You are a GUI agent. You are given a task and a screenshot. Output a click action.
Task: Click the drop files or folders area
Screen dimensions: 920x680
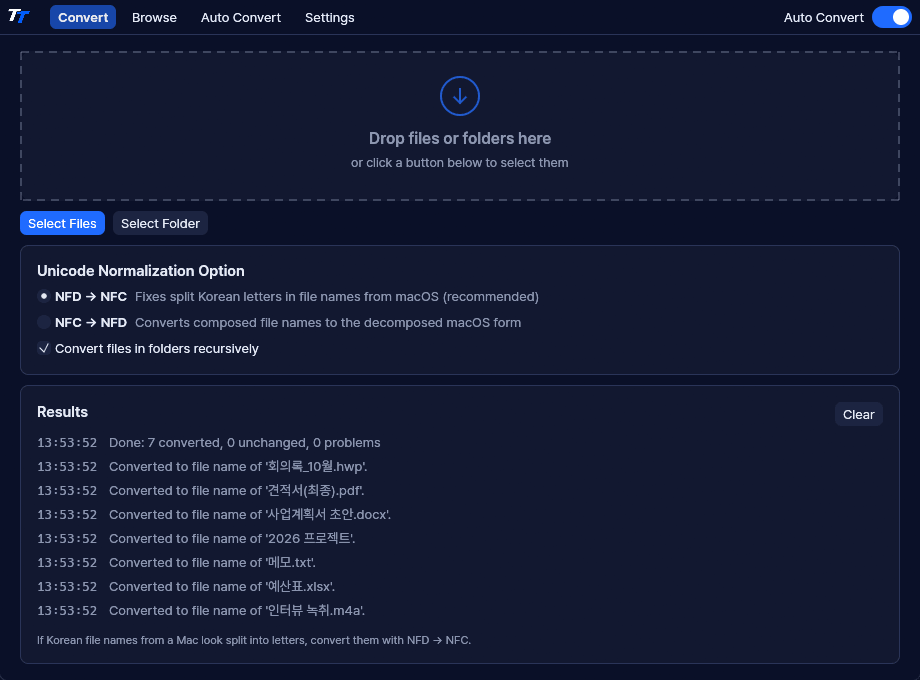tap(459, 126)
